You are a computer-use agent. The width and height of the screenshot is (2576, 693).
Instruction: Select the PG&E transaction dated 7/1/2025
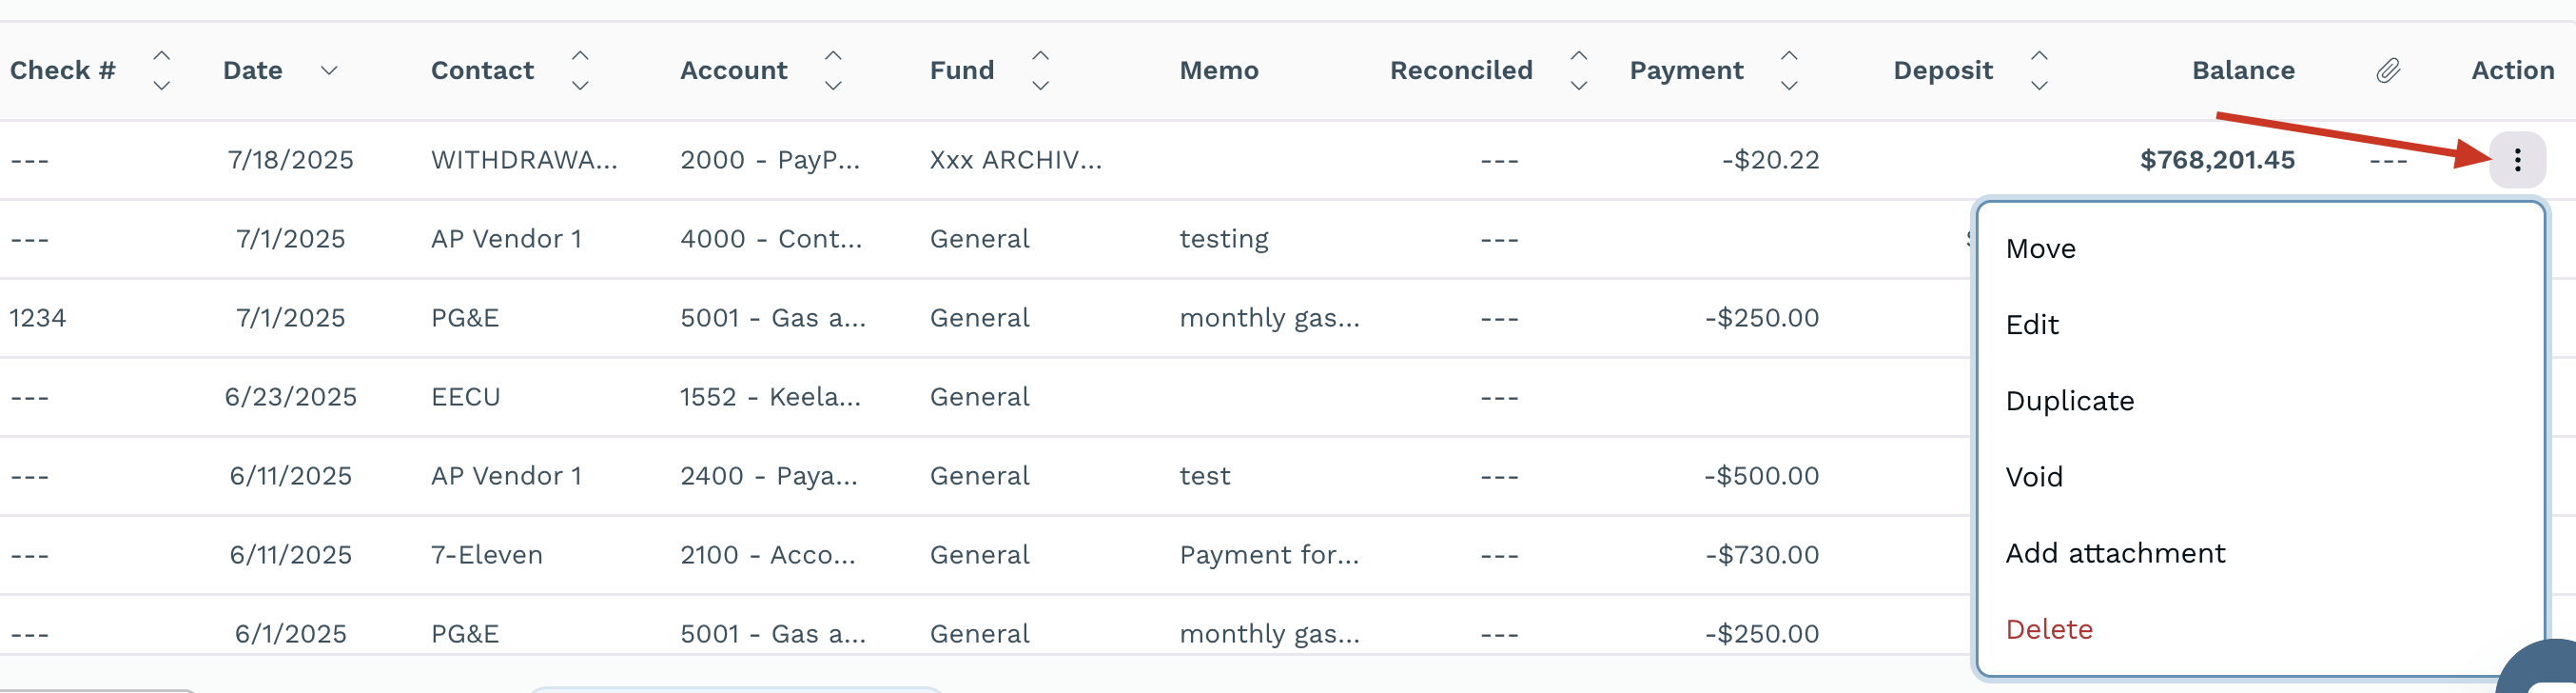coord(466,317)
